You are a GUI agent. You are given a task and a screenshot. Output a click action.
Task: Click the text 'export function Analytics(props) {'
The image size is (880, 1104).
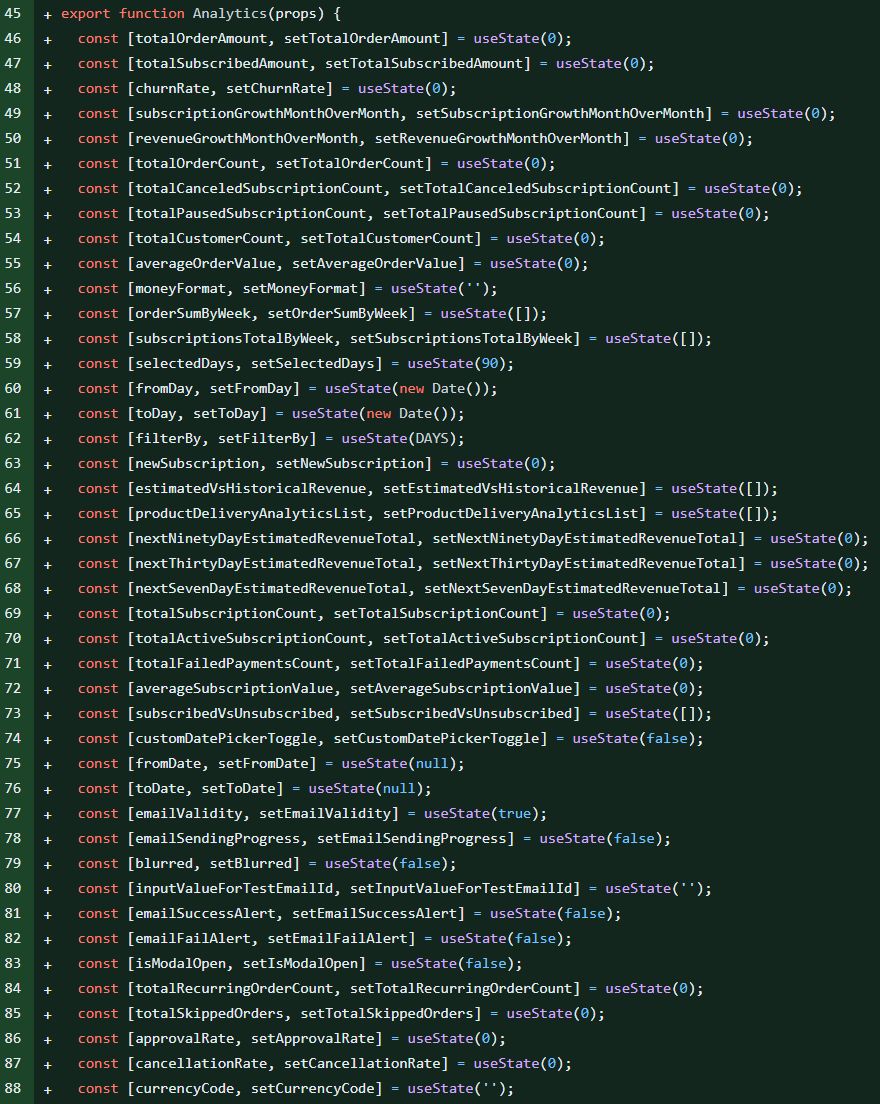click(201, 13)
